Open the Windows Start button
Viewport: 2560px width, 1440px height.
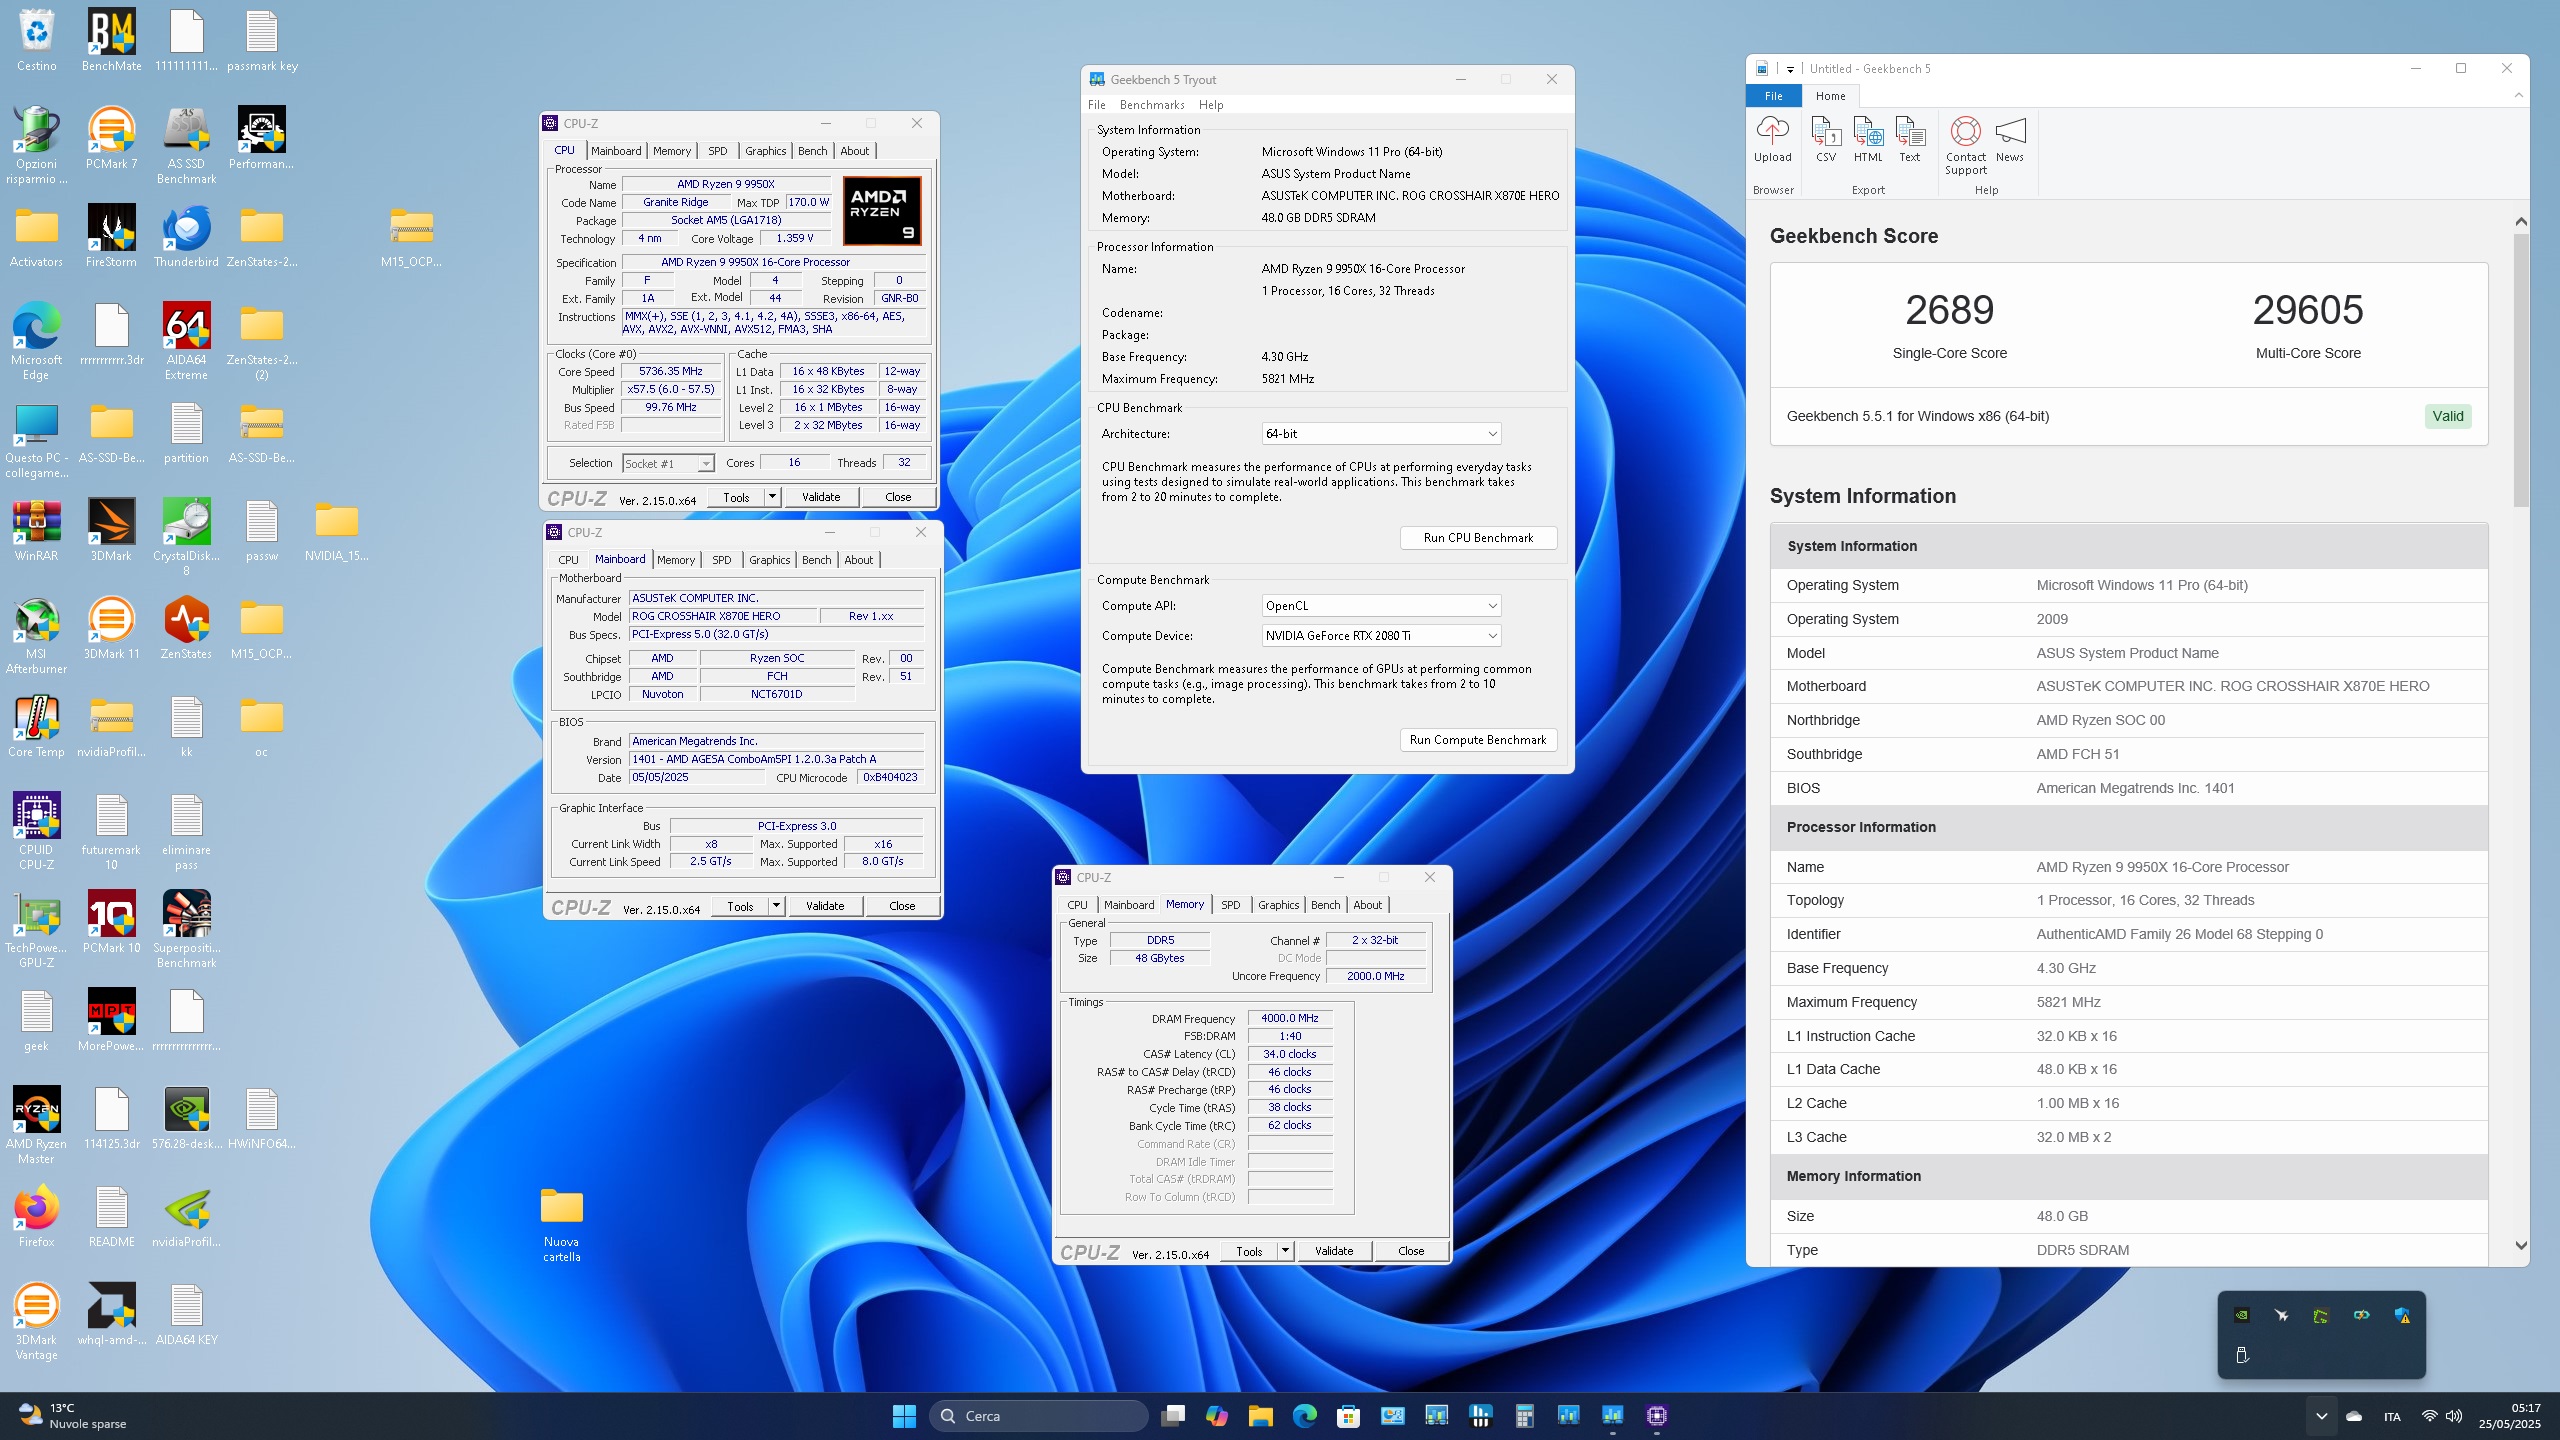click(904, 1415)
